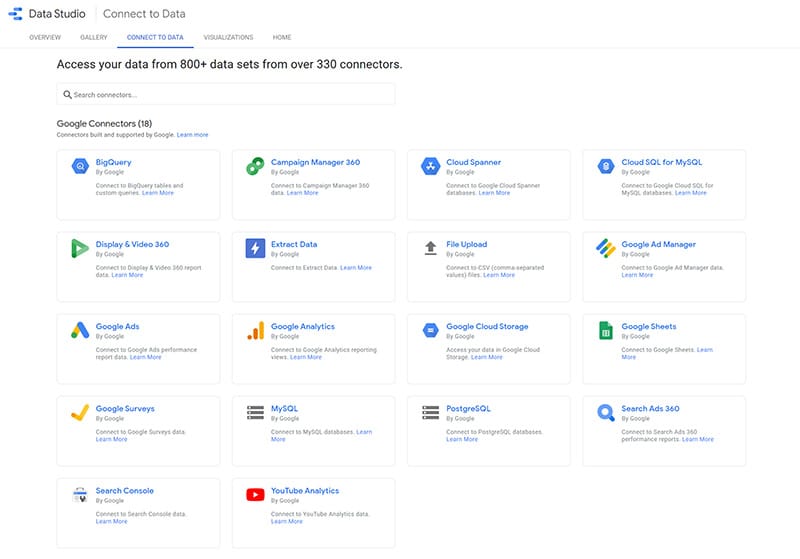This screenshot has height=559, width=800.
Task: Click the Cloud SQL for MySQL icon
Action: pos(606,166)
